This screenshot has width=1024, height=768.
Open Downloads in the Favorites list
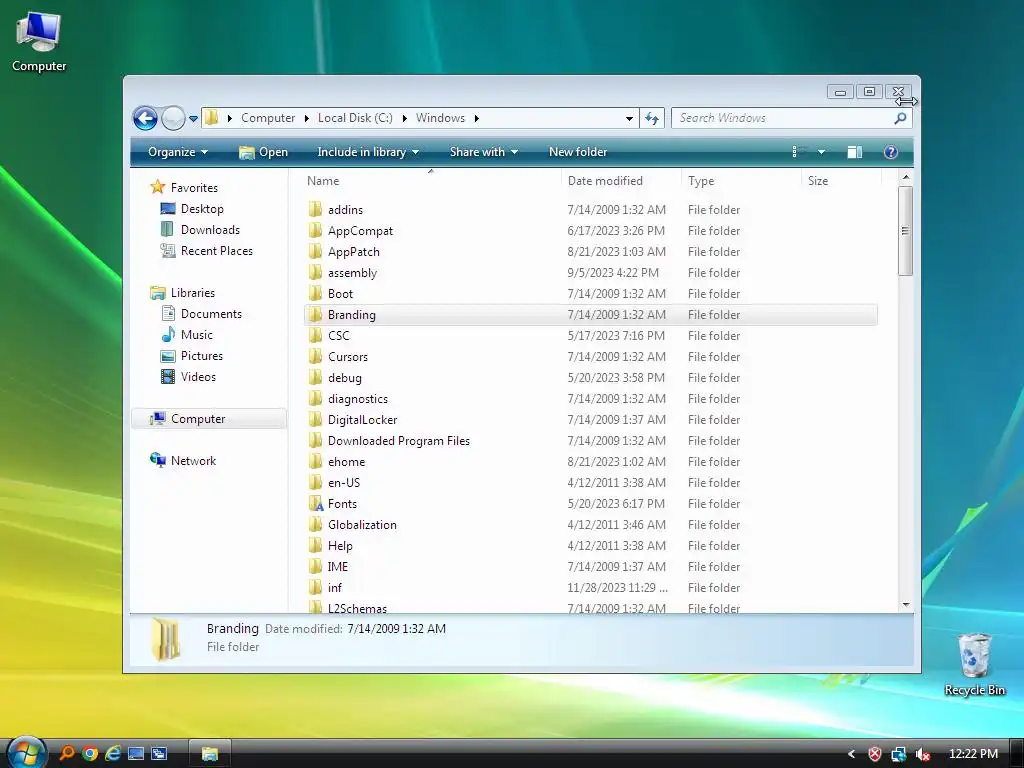coord(210,230)
